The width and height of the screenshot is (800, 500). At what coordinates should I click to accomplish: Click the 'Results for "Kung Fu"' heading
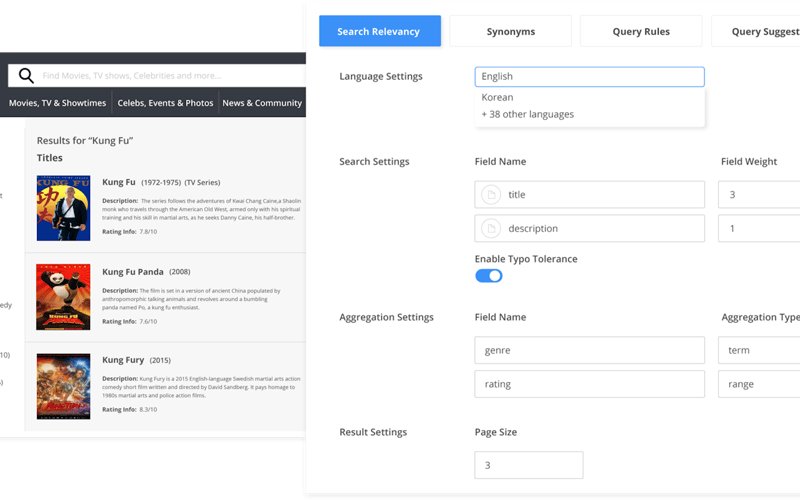85,141
